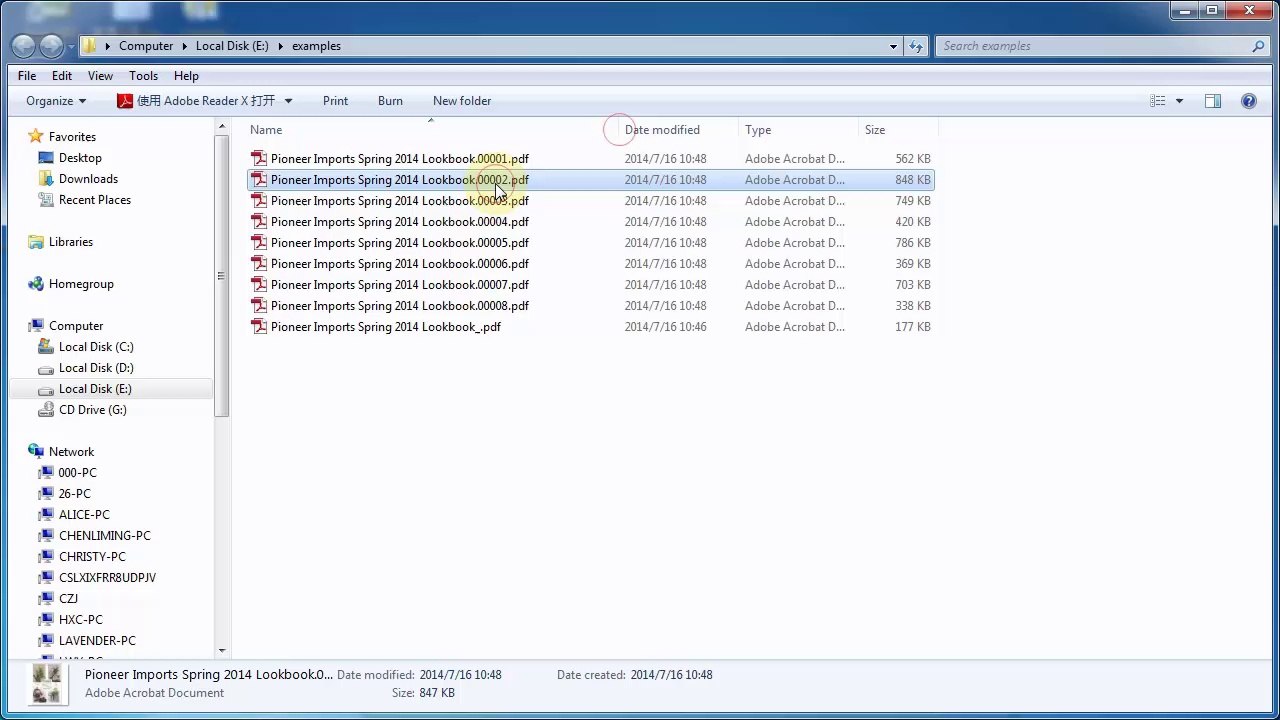Image resolution: width=1280 pixels, height=720 pixels.
Task: Click the Print toolbar button
Action: [336, 101]
